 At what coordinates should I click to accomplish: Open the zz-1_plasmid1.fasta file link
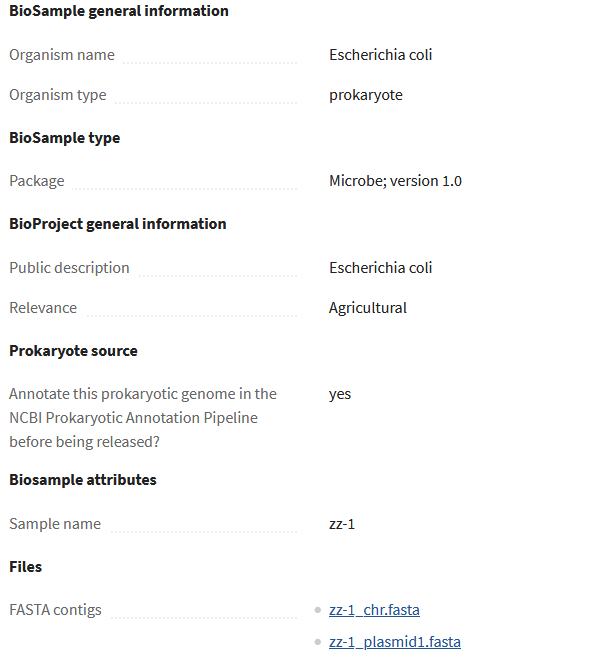coord(395,642)
